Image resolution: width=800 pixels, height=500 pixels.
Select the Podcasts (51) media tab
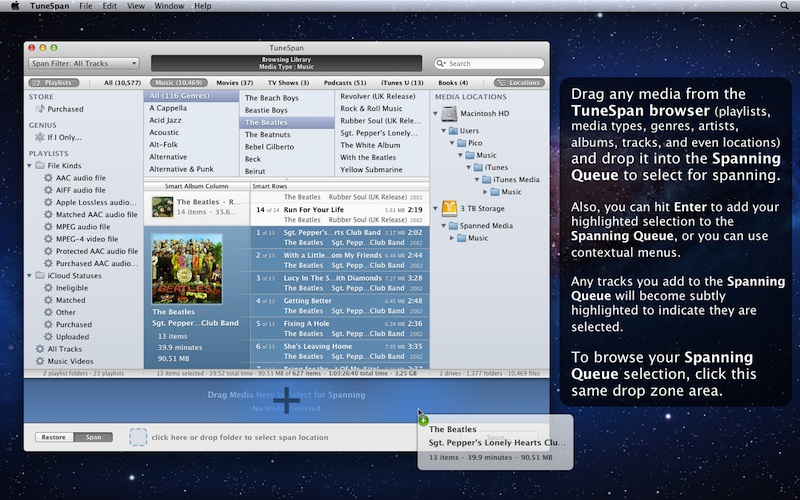tap(345, 83)
